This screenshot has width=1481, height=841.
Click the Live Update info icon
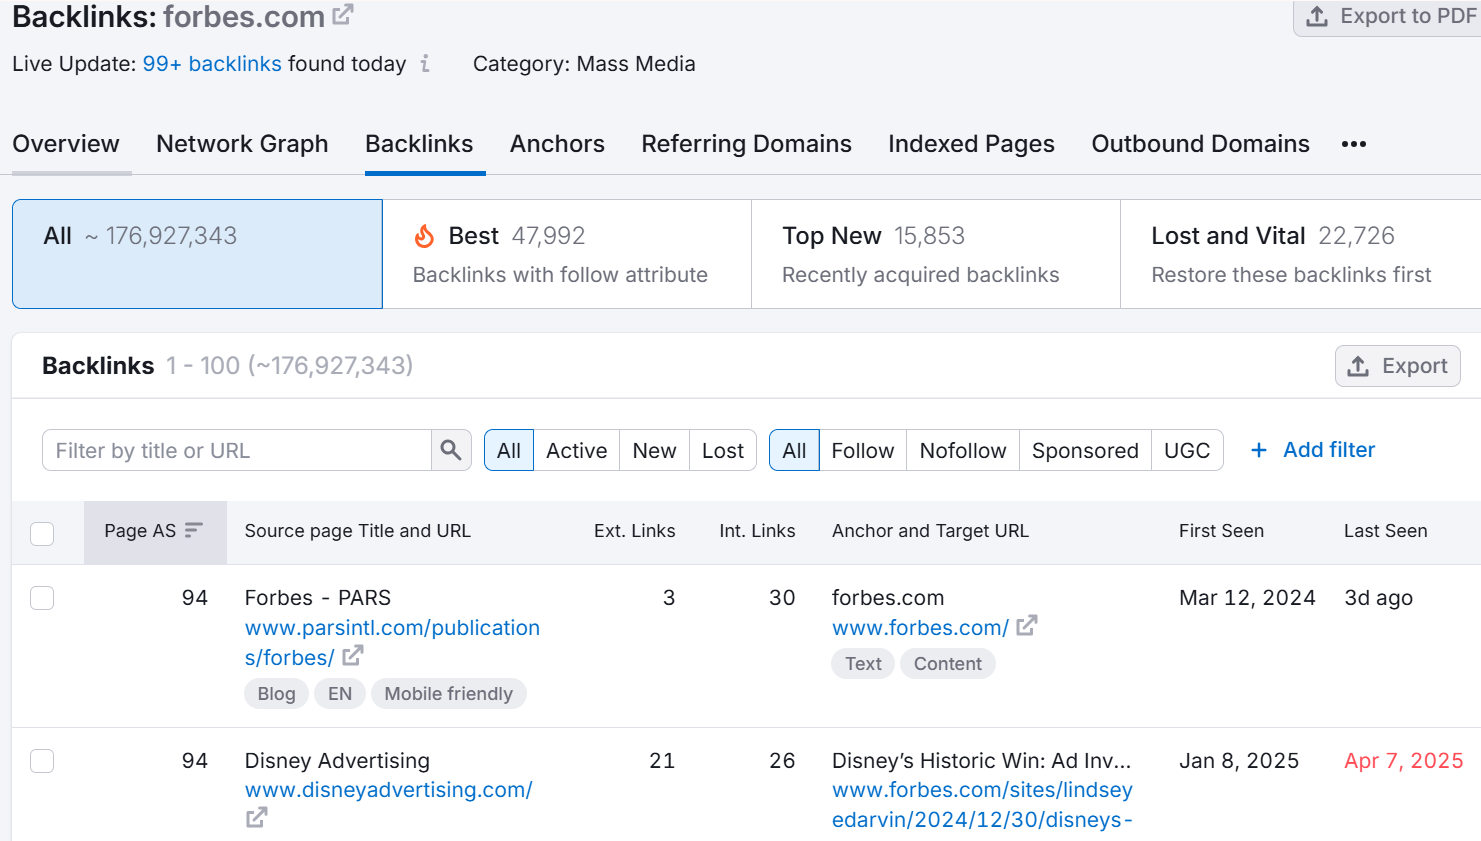tap(425, 64)
